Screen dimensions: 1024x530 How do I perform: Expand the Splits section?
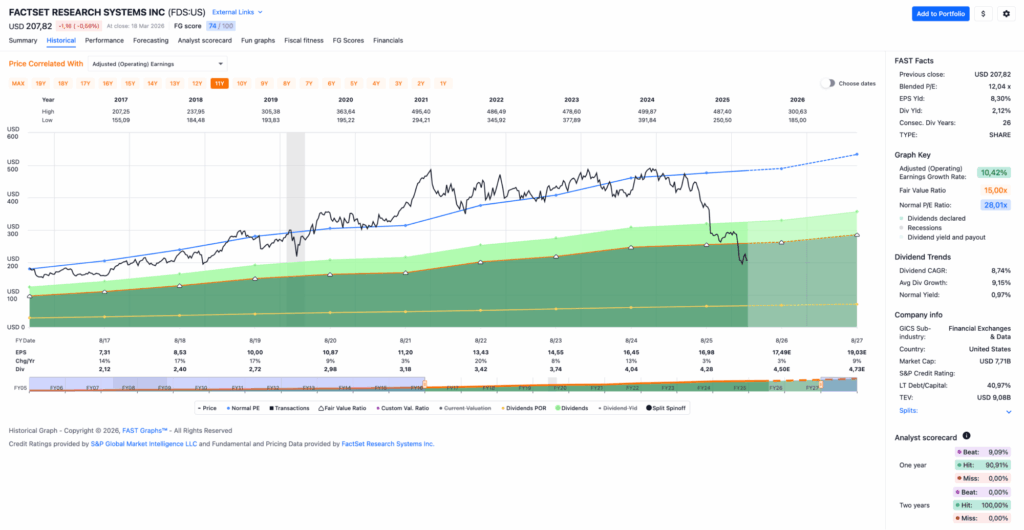pyautogui.click(x=1007, y=411)
